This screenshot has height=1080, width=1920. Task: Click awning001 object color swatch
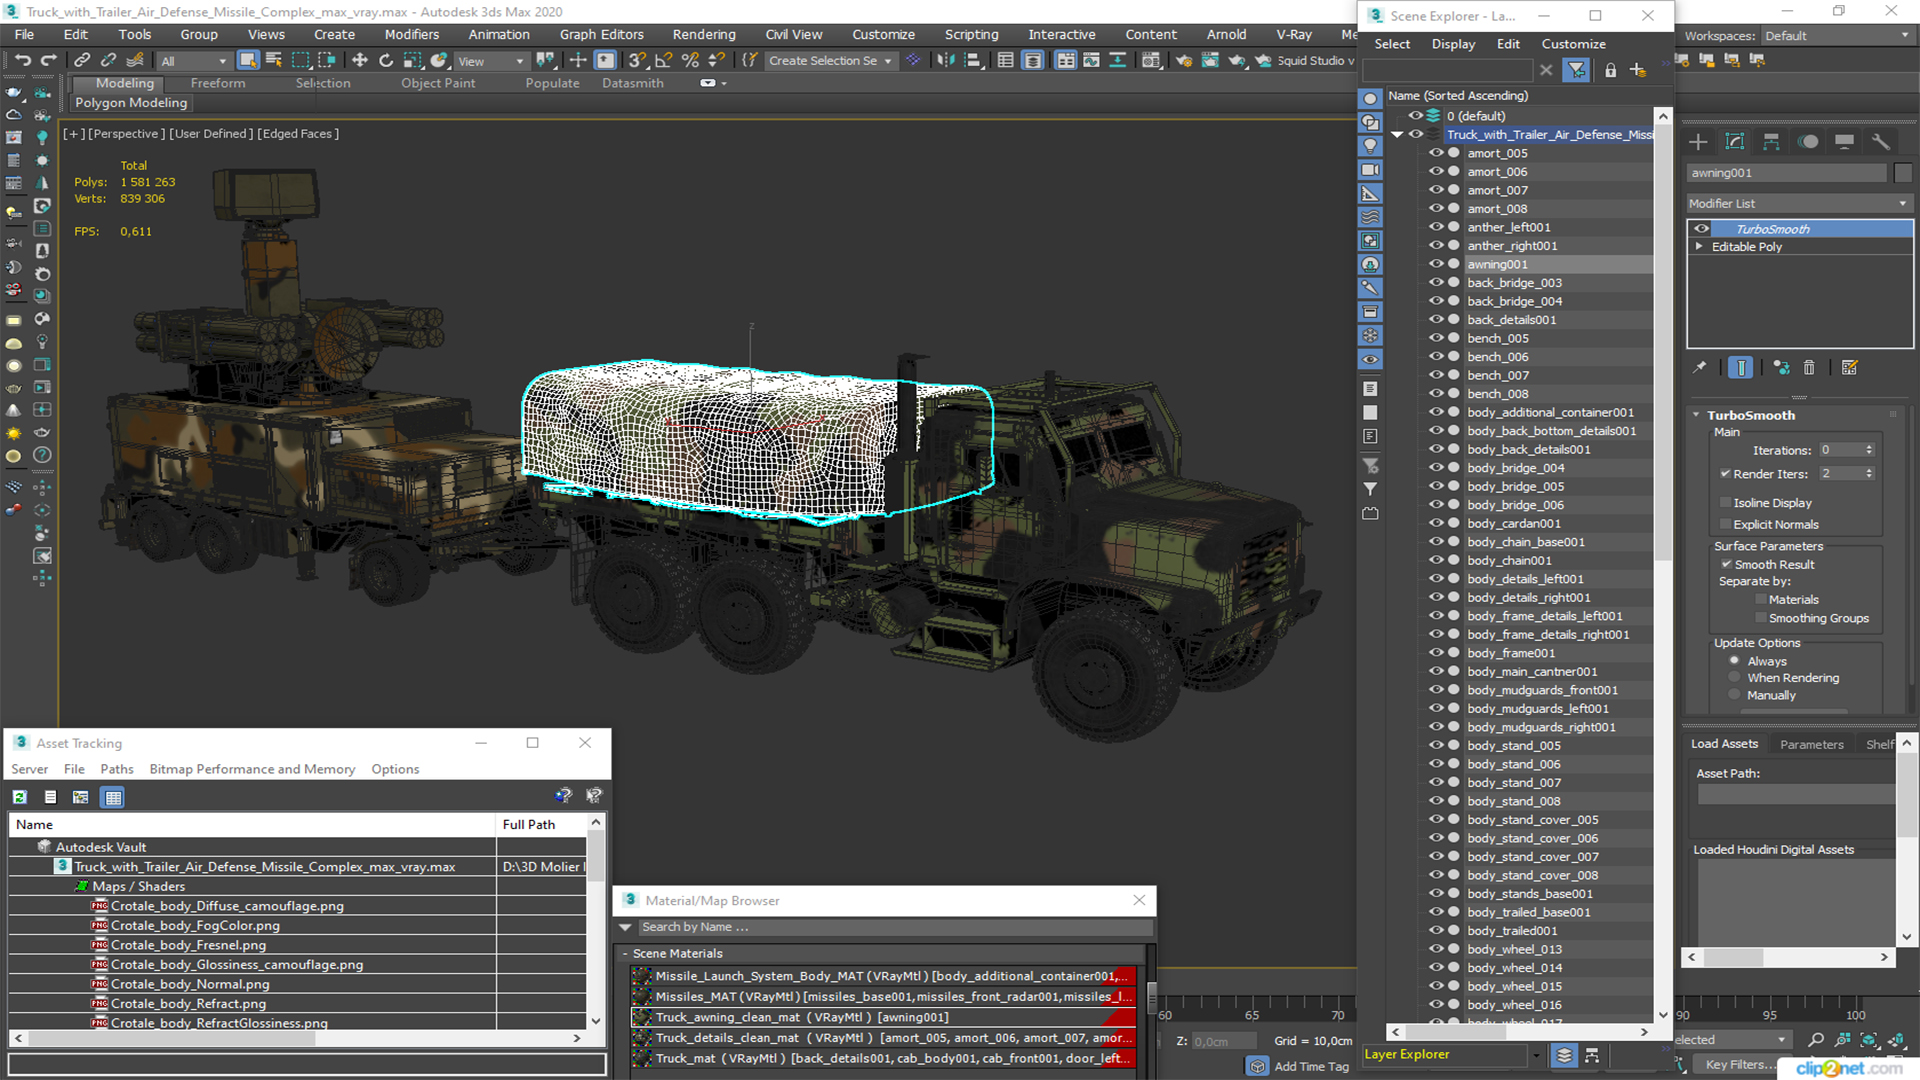[x=1903, y=173]
